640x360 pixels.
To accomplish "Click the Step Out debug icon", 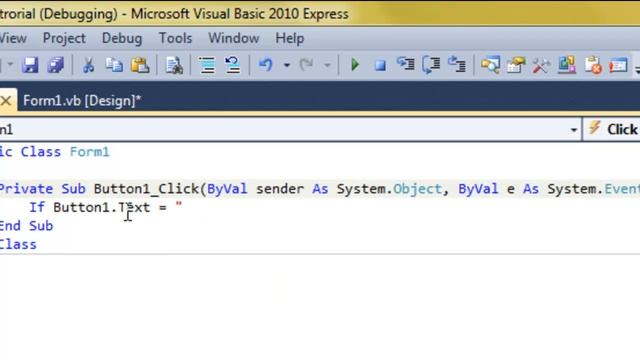I will 457,64.
